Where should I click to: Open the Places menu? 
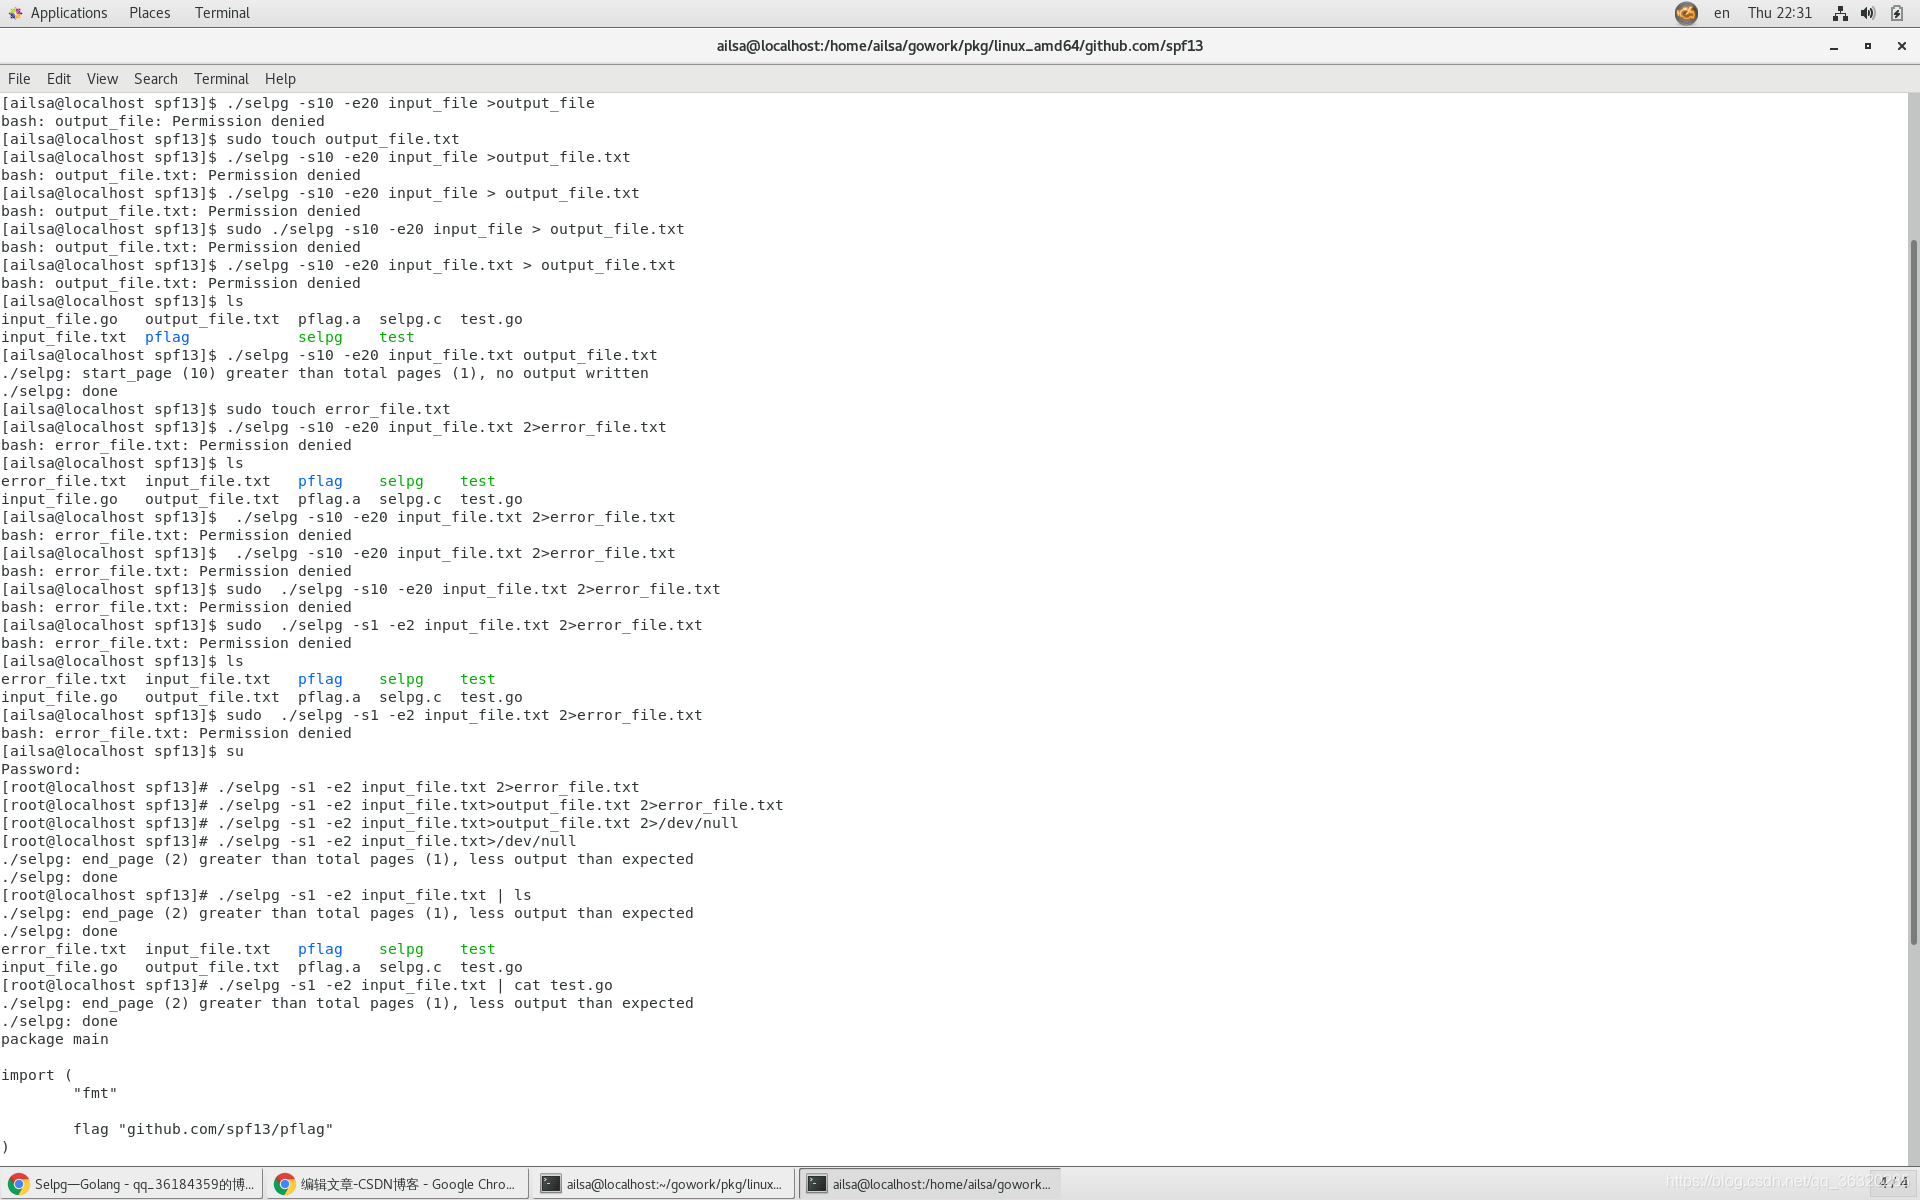[149, 13]
